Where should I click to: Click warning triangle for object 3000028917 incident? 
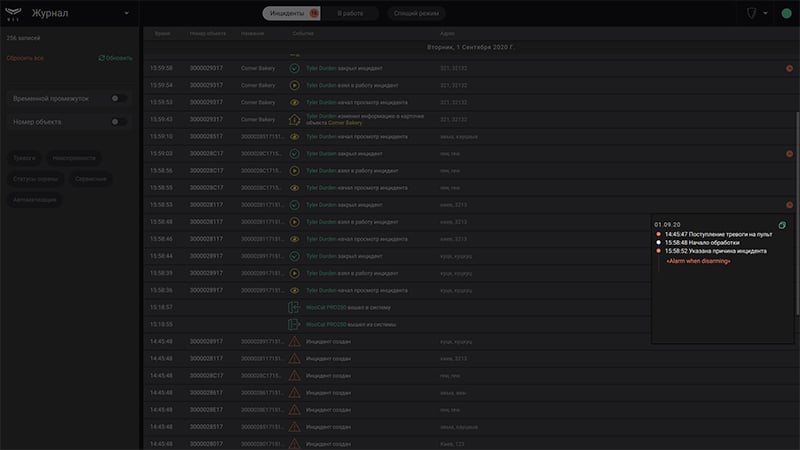[x=294, y=341]
